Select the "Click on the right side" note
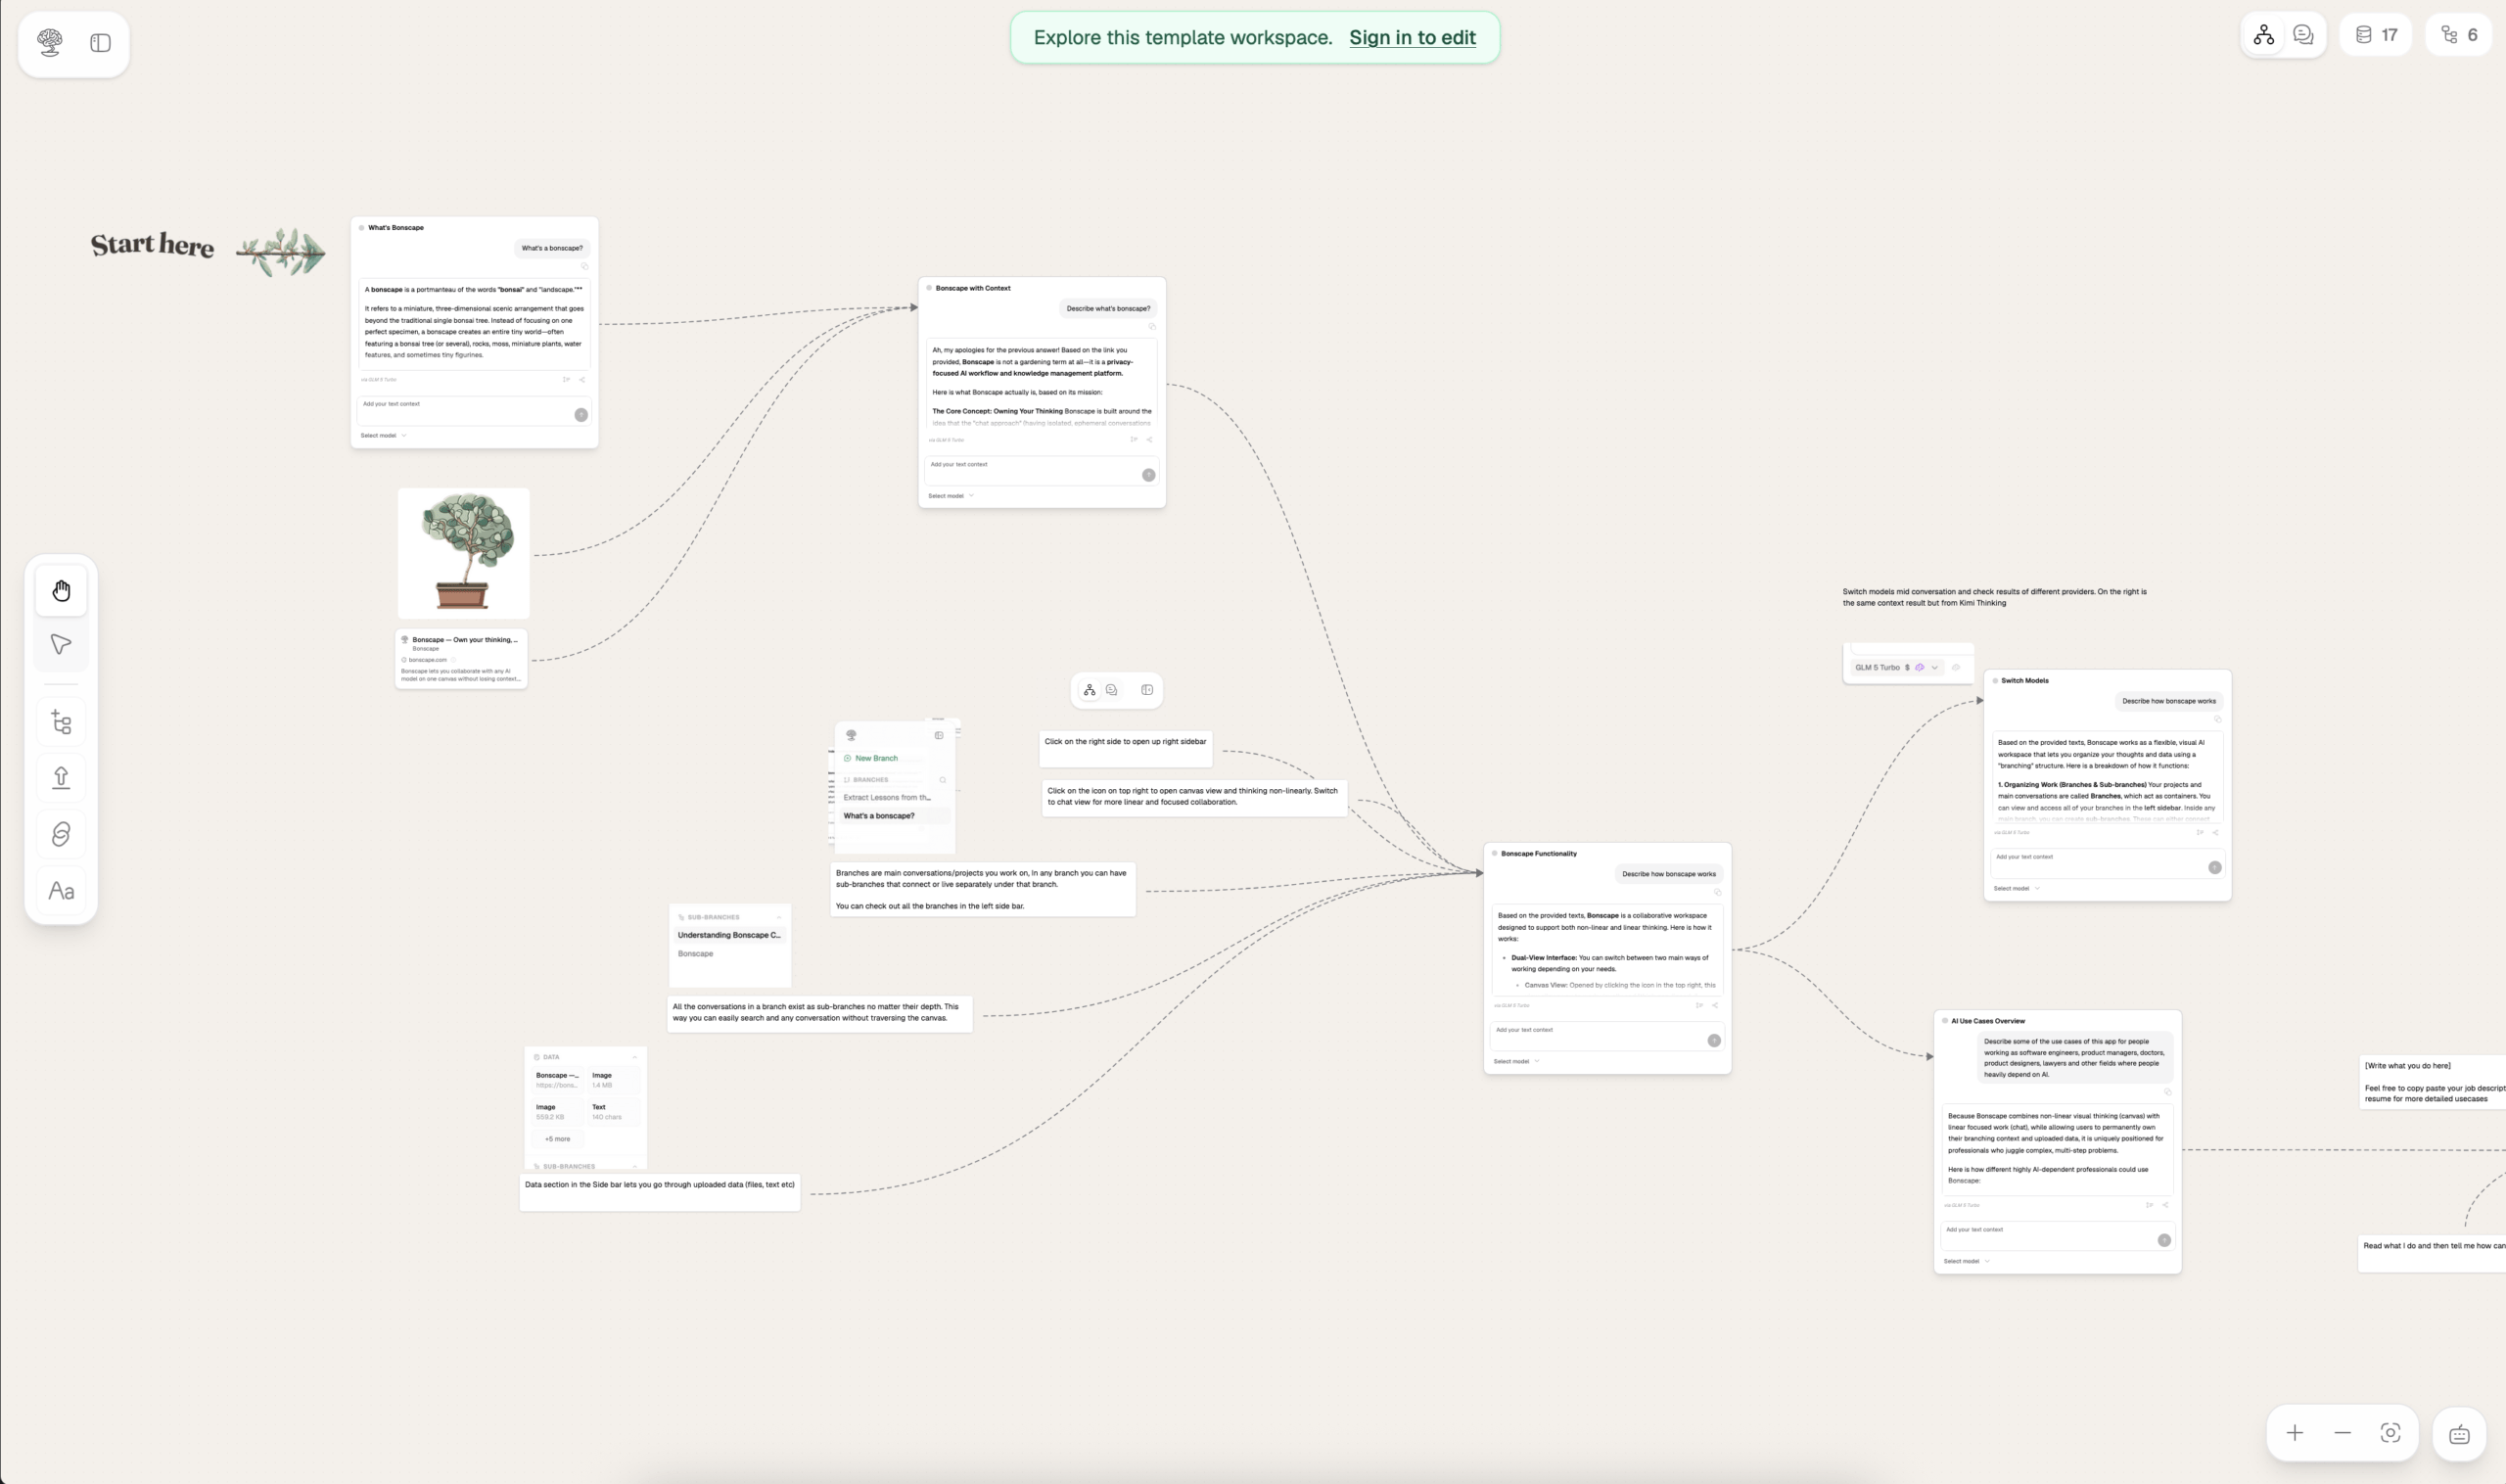Screen dimensions: 2506x1484 (x=1126, y=748)
